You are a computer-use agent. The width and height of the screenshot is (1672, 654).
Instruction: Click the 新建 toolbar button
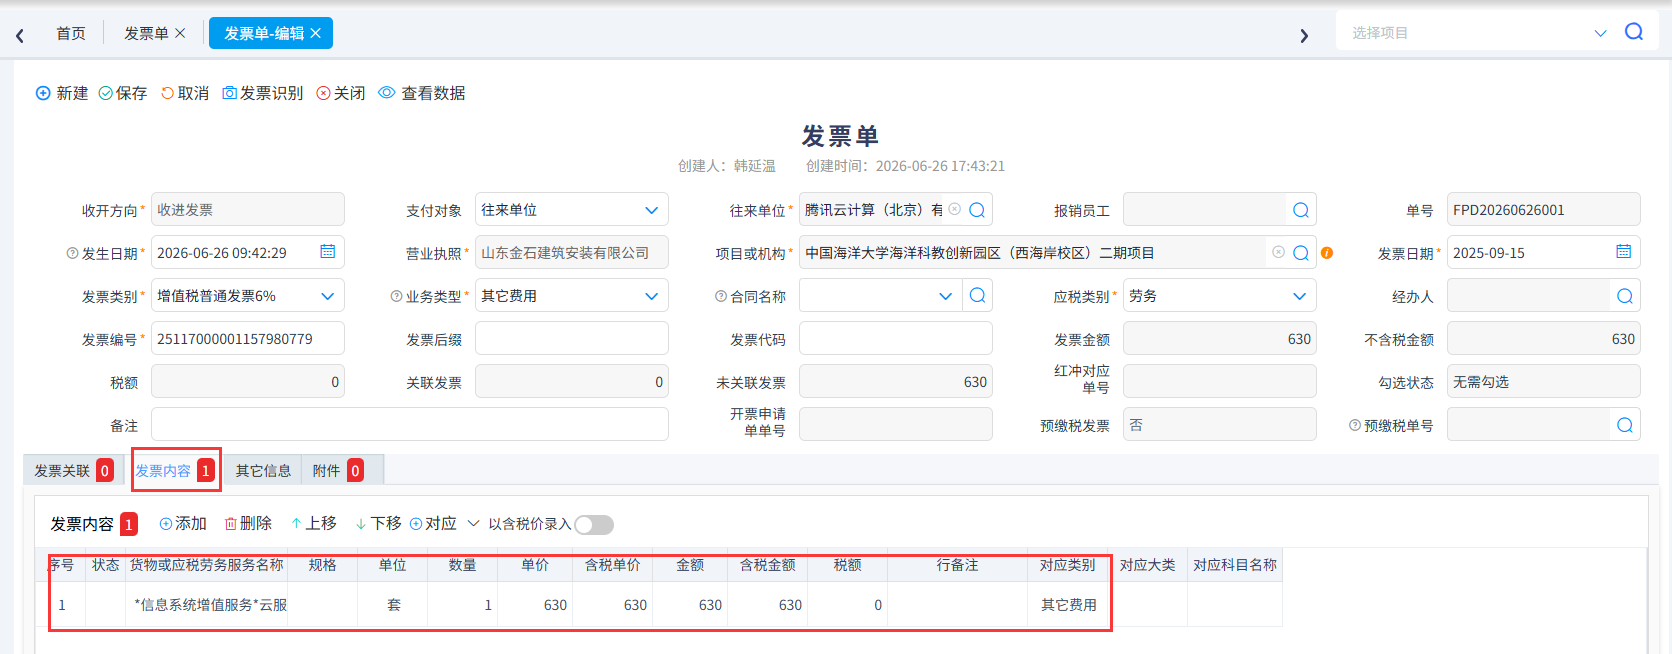62,93
